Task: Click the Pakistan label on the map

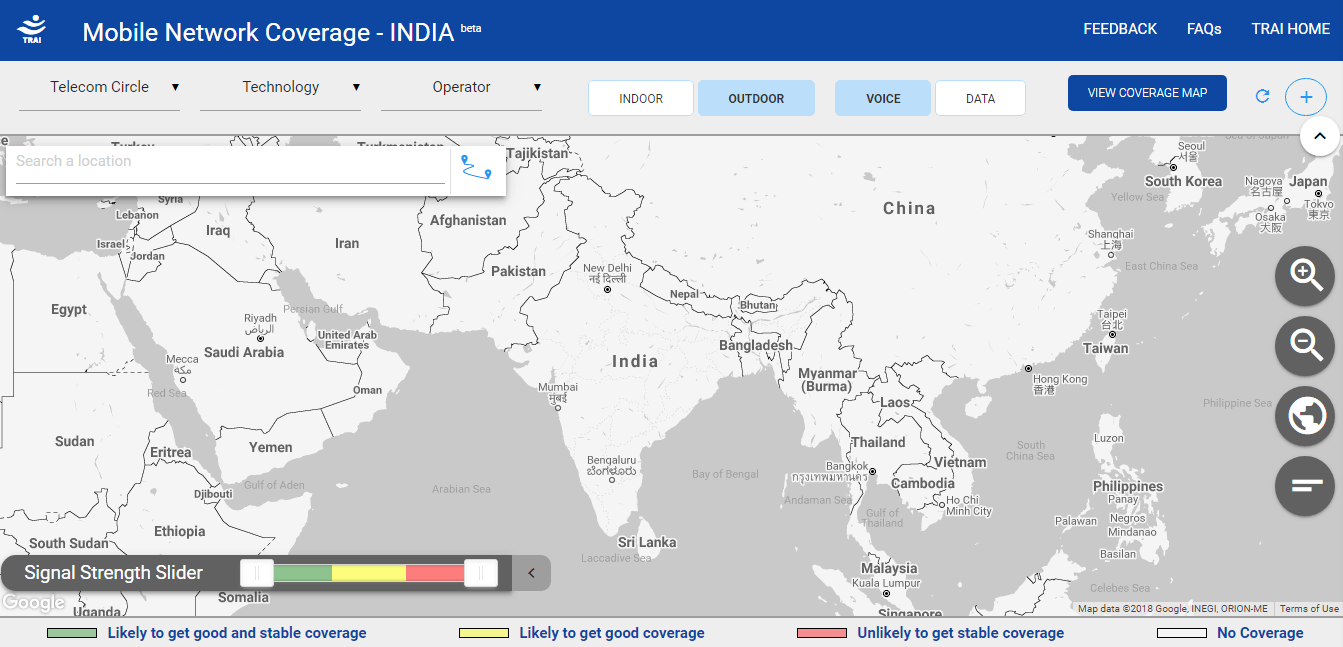Action: 518,271
